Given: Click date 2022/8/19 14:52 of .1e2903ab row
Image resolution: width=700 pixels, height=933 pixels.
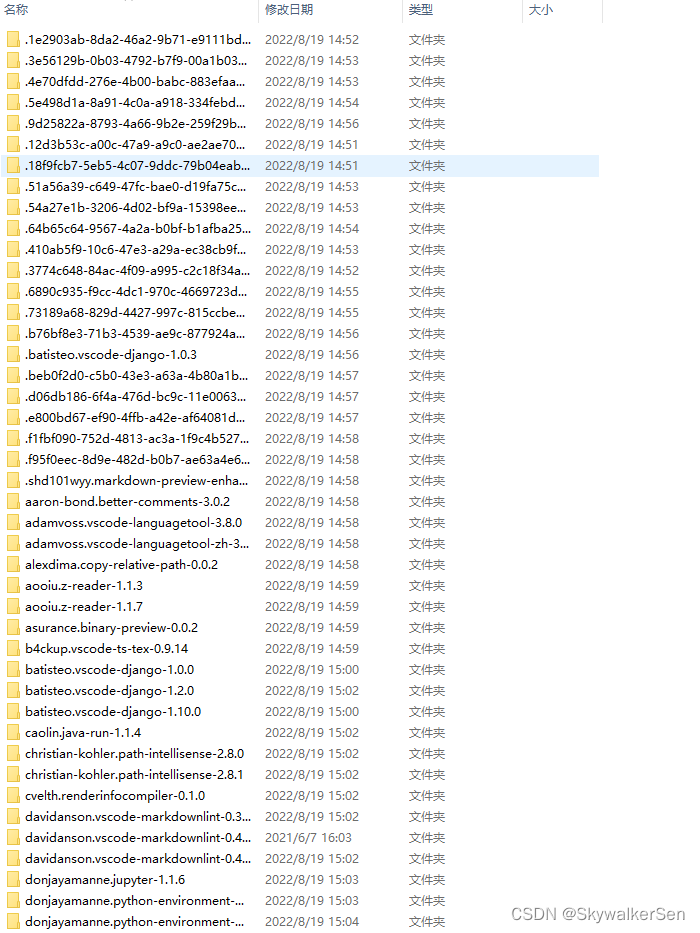Looking at the screenshot, I should pyautogui.click(x=312, y=40).
